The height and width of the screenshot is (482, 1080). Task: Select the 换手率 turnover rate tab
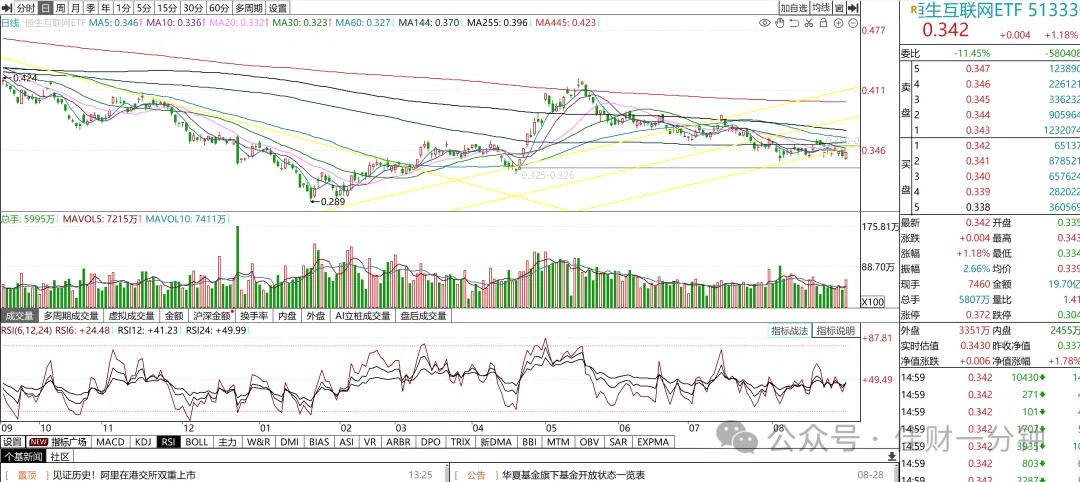pyautogui.click(x=254, y=316)
